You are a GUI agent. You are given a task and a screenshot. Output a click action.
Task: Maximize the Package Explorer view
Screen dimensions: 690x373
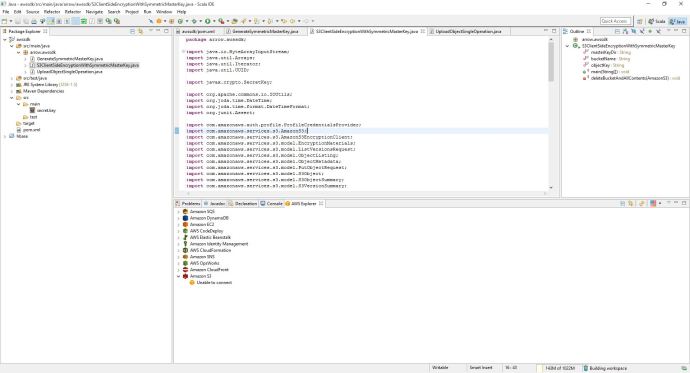[166, 31]
